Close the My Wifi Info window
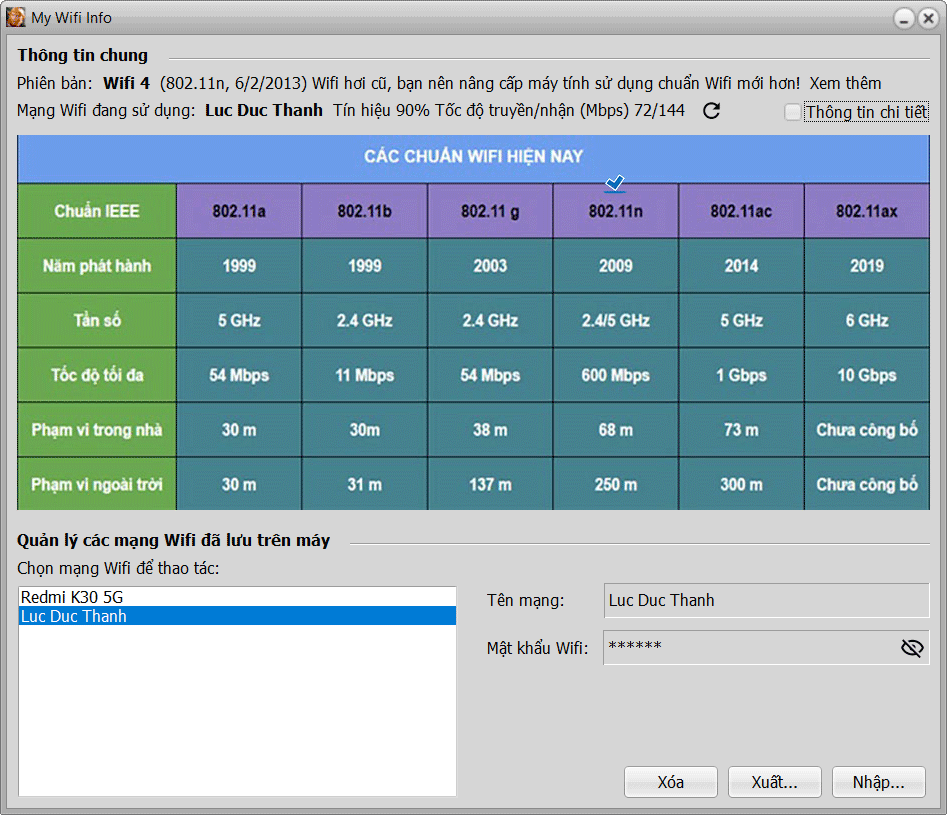The width and height of the screenshot is (947, 815). point(929,18)
